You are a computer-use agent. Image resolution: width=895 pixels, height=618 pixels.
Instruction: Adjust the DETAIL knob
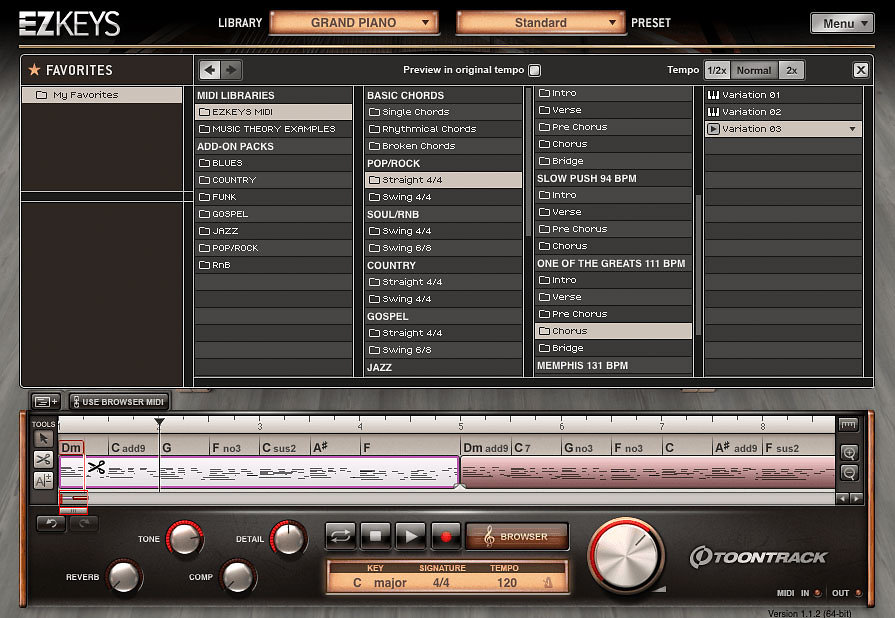(288, 538)
